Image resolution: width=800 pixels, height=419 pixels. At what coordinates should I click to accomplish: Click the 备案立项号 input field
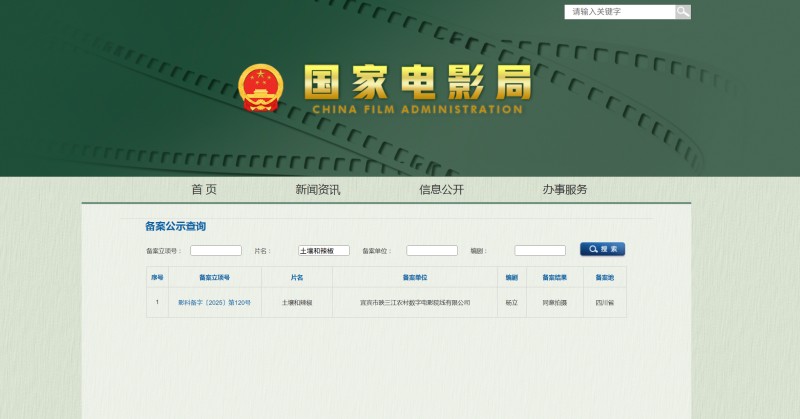point(216,250)
